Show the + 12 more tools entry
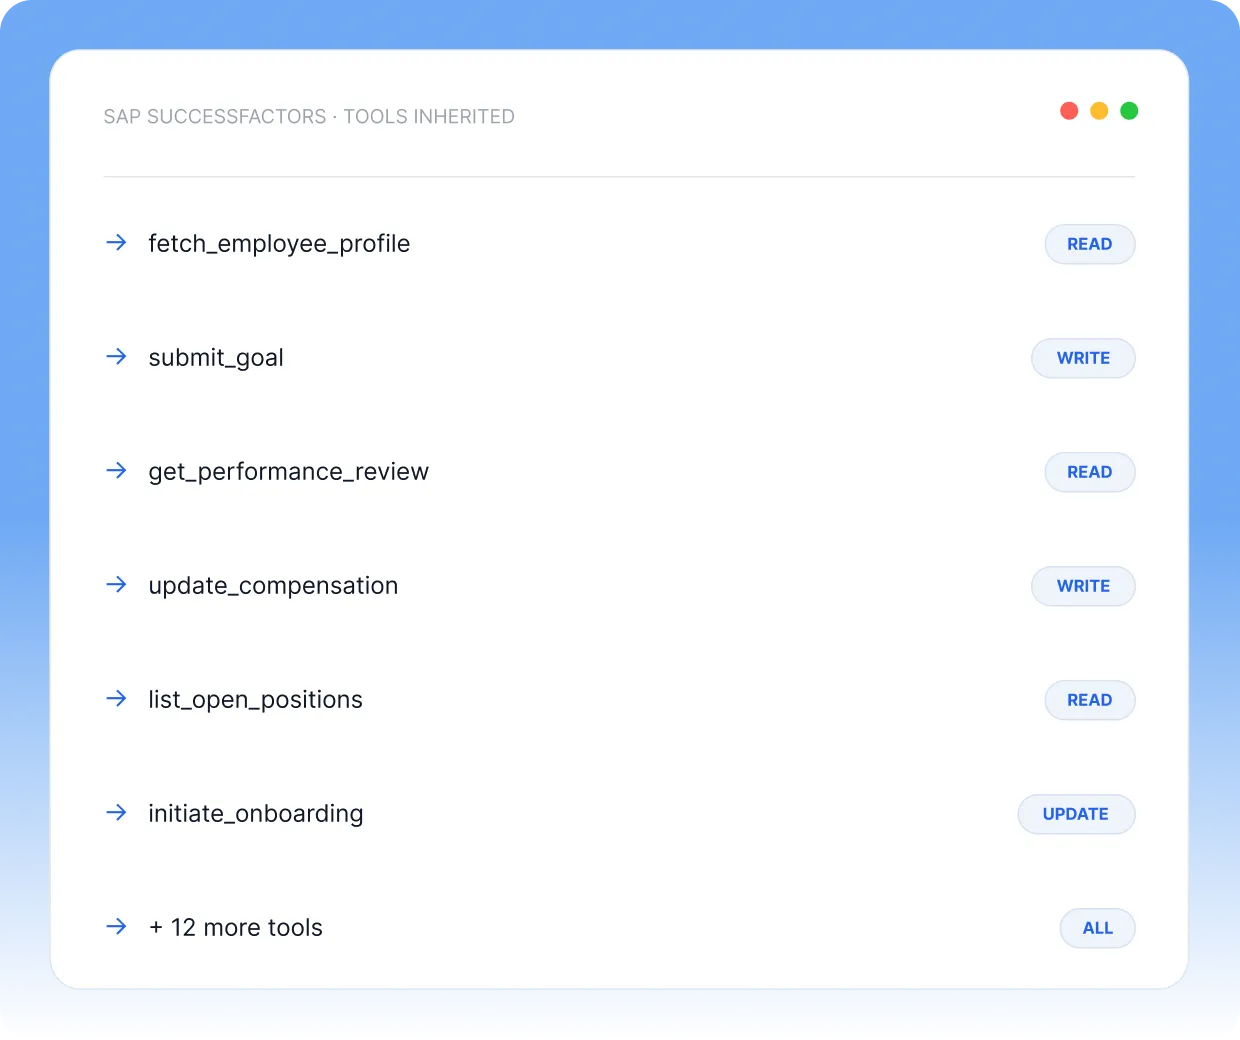Viewport: 1240px width, 1040px height. click(236, 928)
